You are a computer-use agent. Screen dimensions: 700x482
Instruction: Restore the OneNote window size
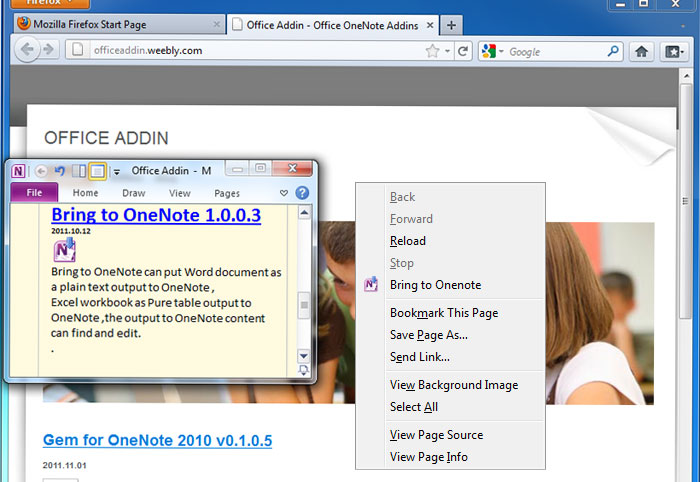pyautogui.click(x=260, y=168)
